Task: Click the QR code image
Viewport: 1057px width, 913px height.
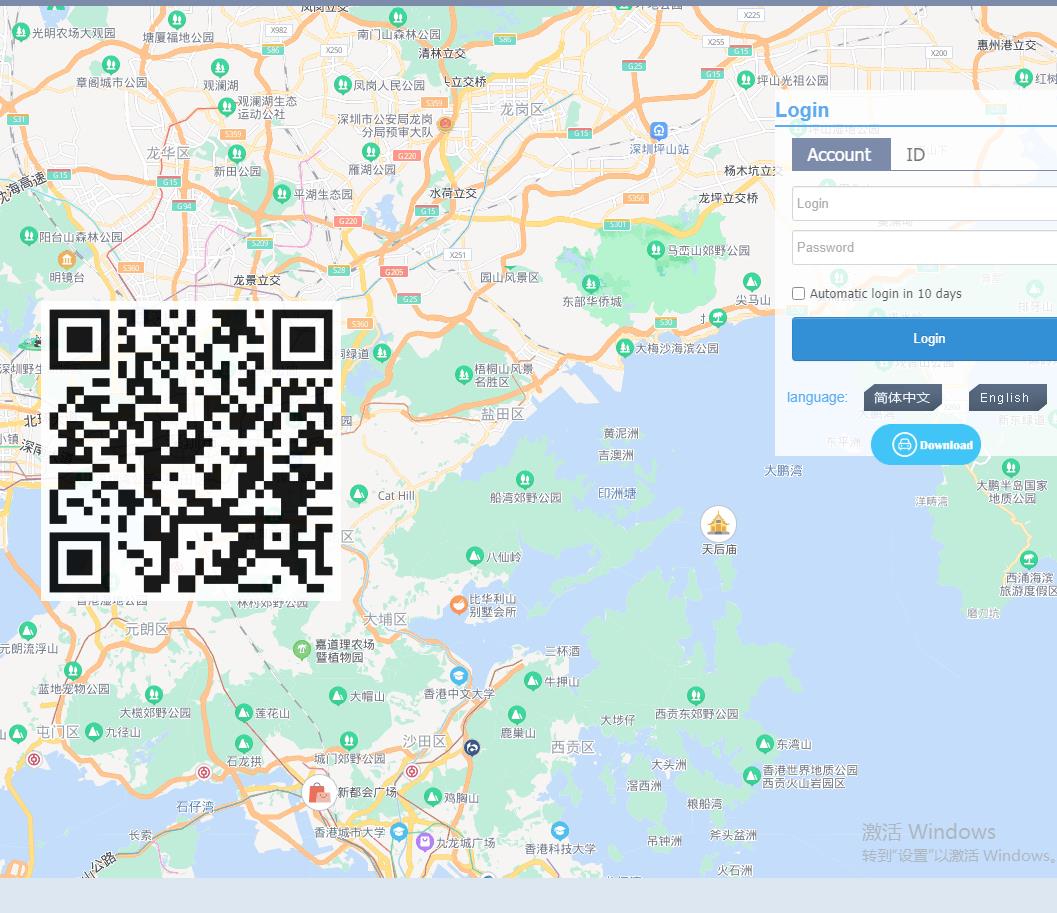Action: click(191, 450)
